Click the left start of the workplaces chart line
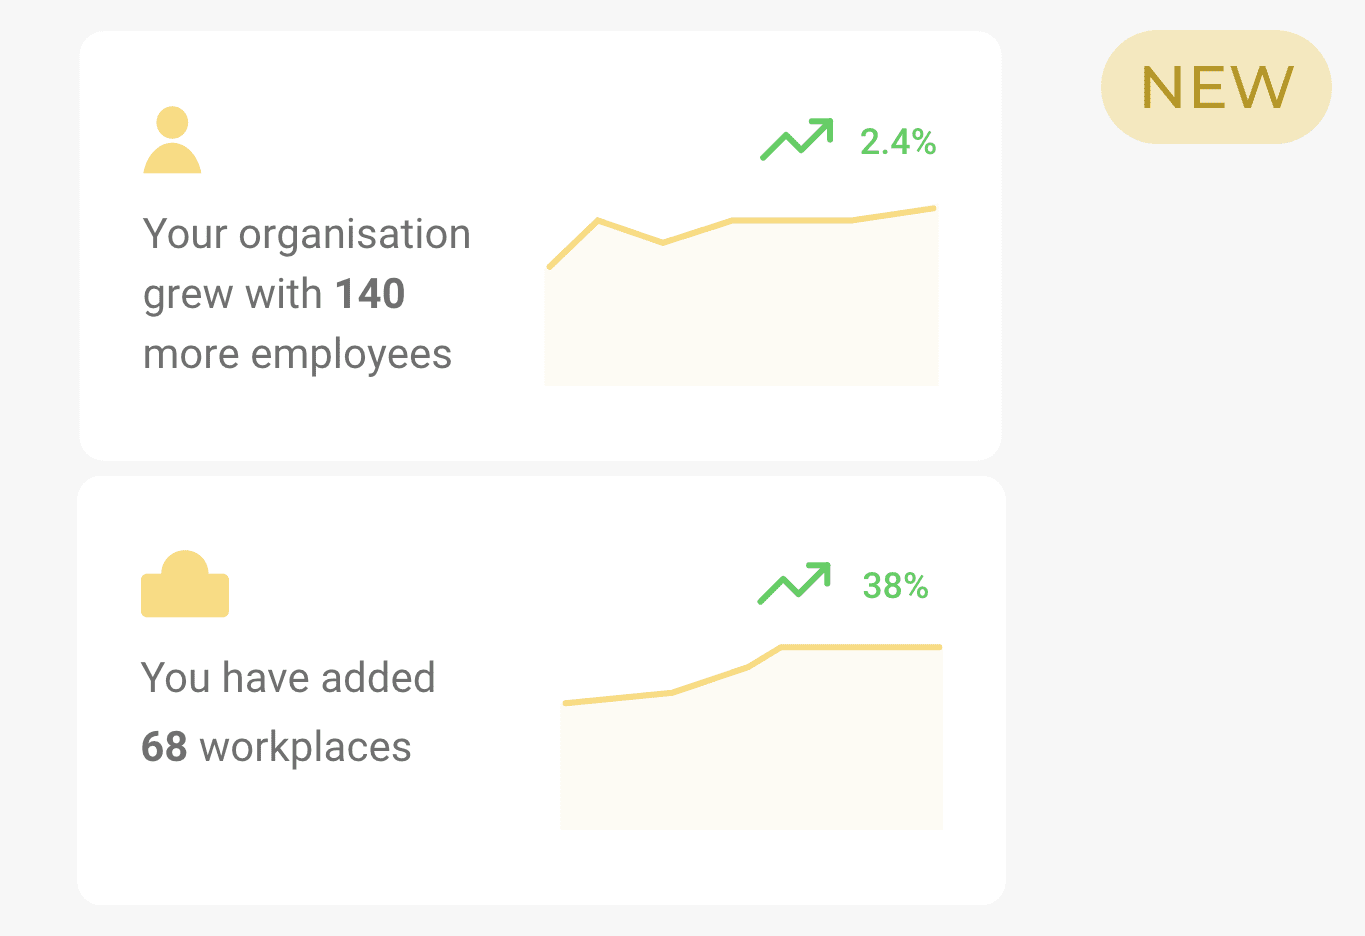Screen dimensions: 1365x936 tap(567, 703)
